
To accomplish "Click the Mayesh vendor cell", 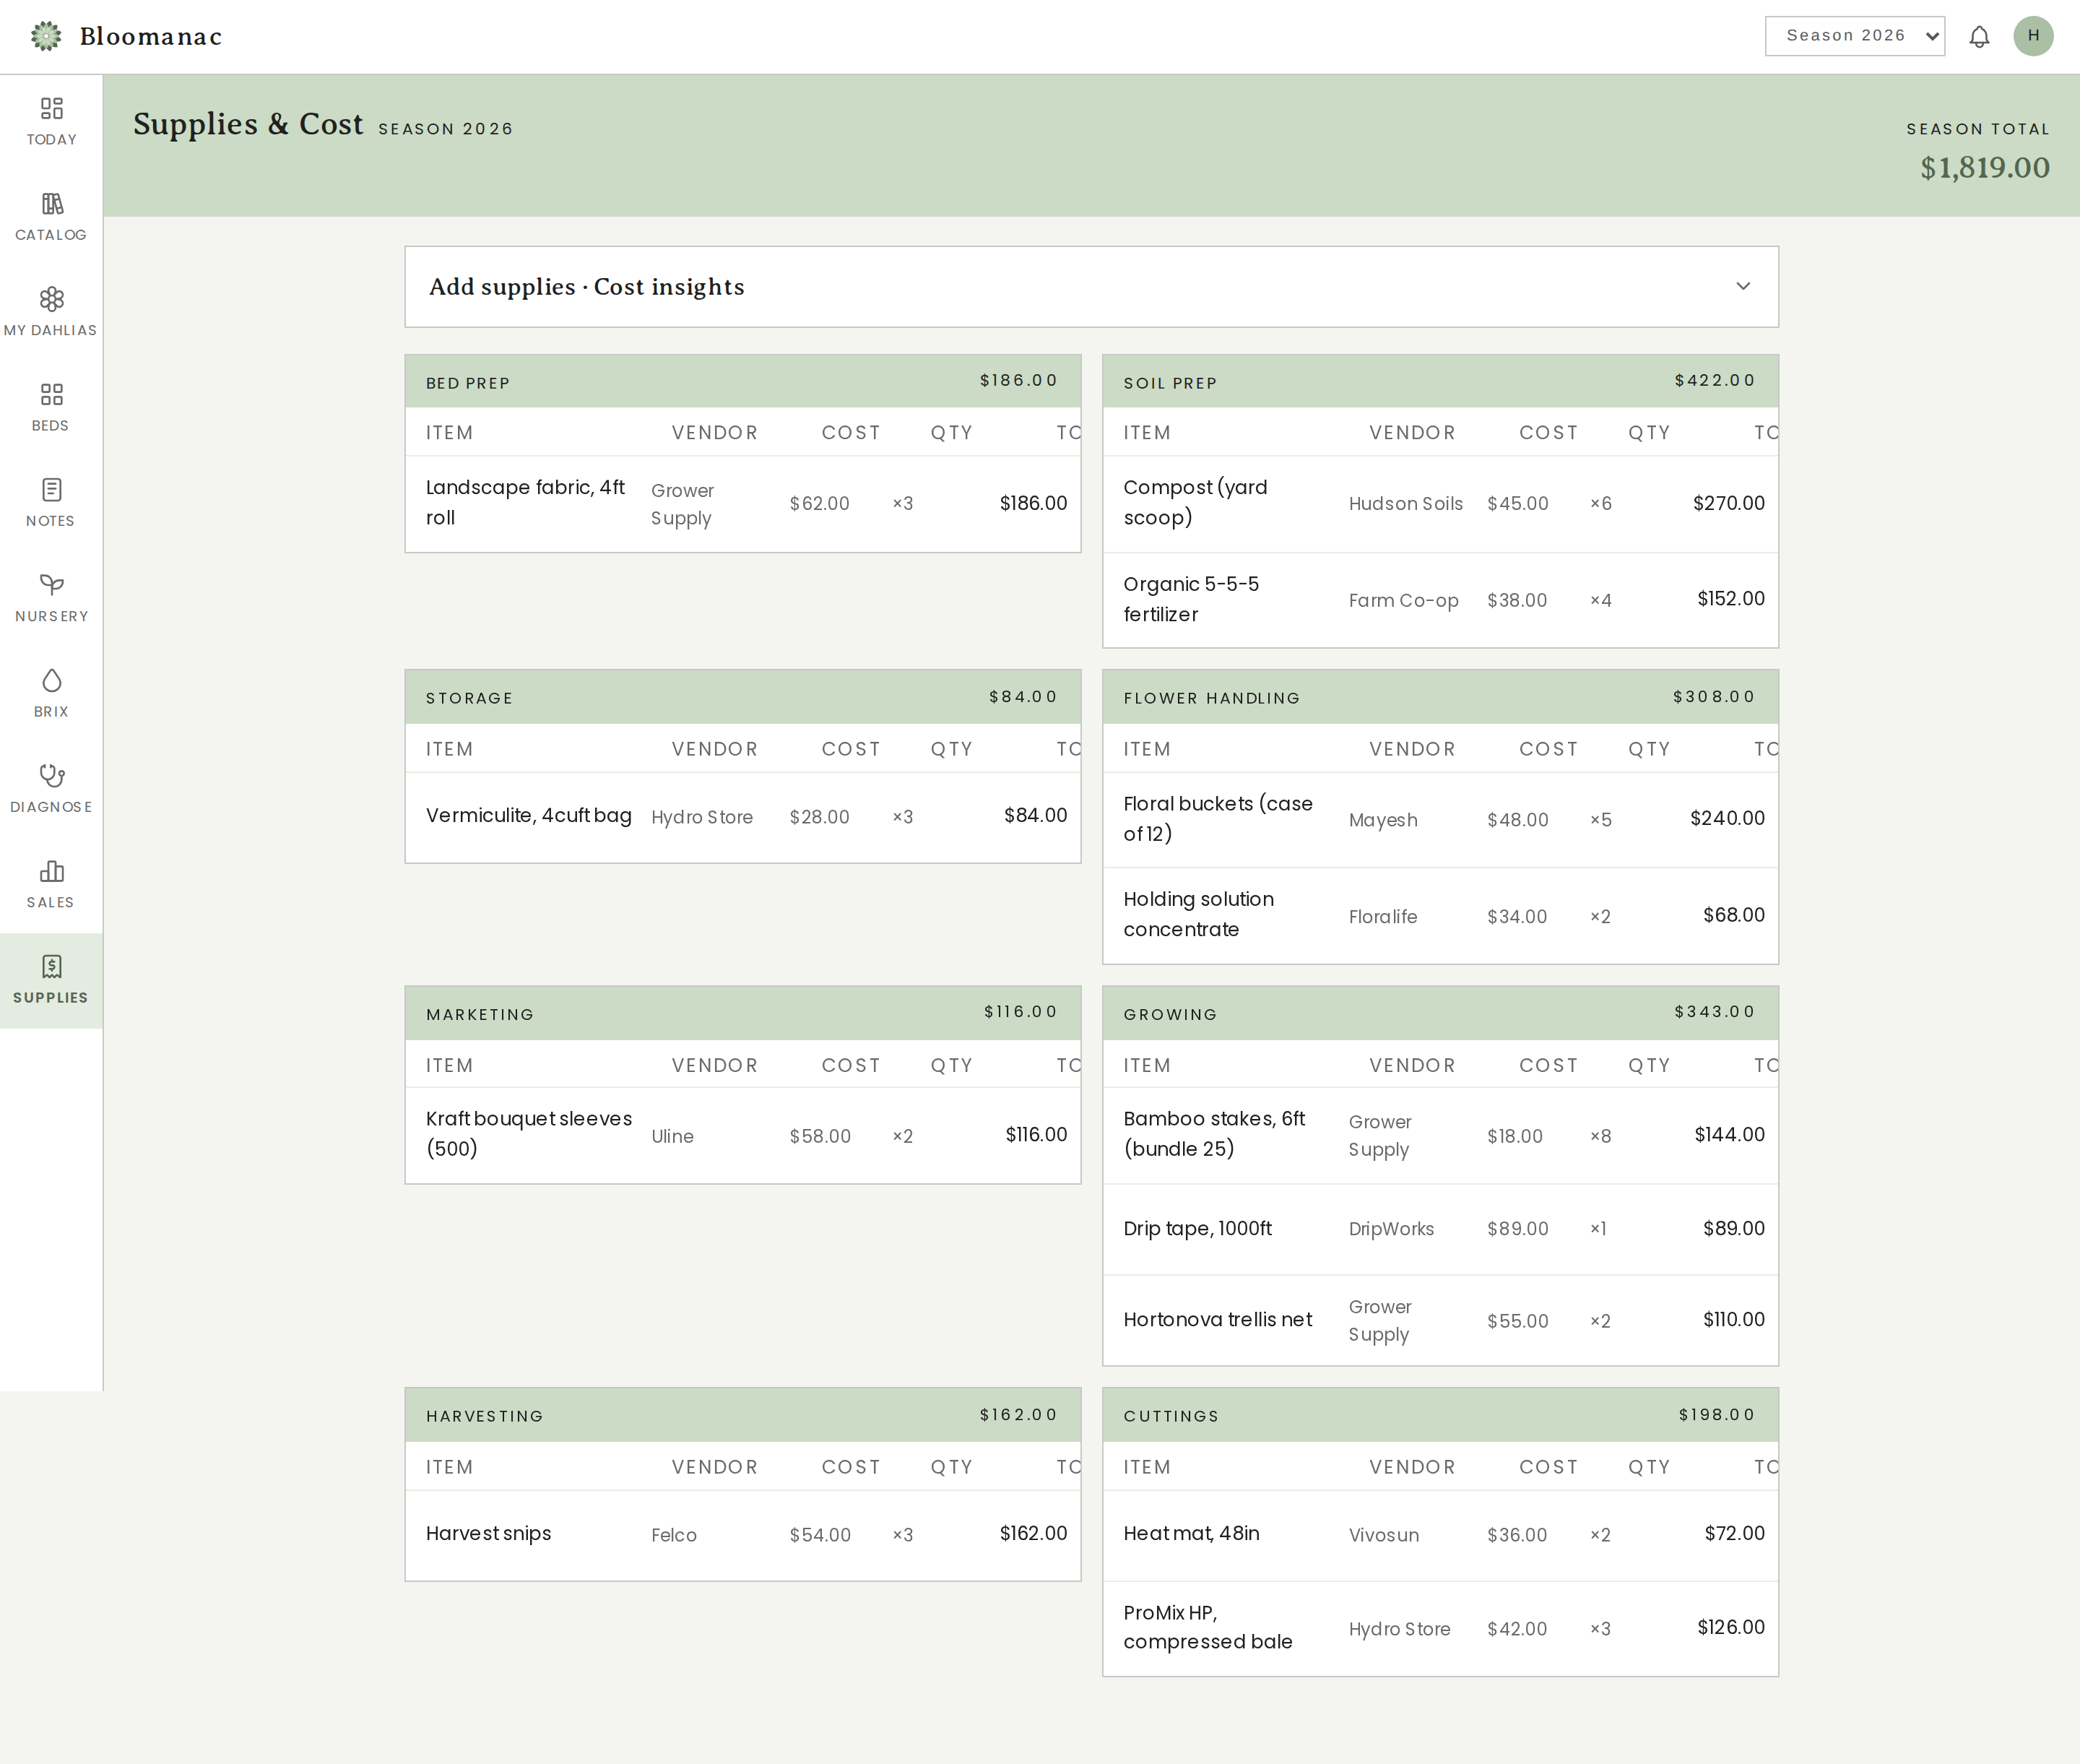I will point(1383,820).
